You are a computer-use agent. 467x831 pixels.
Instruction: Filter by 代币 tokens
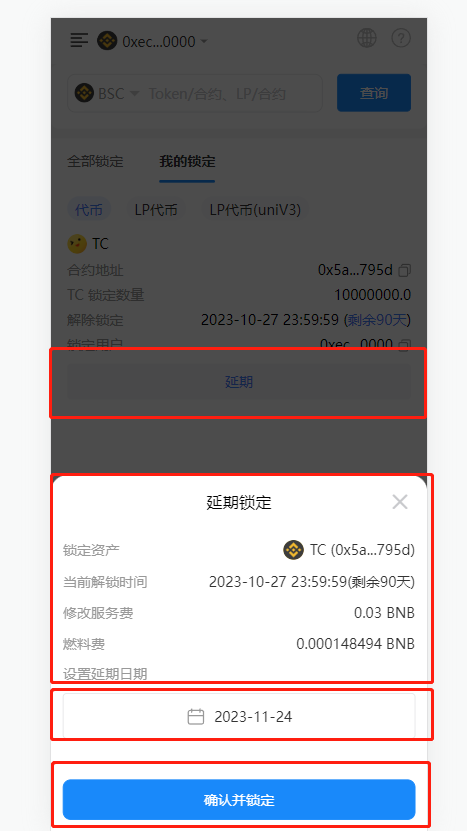click(x=89, y=210)
